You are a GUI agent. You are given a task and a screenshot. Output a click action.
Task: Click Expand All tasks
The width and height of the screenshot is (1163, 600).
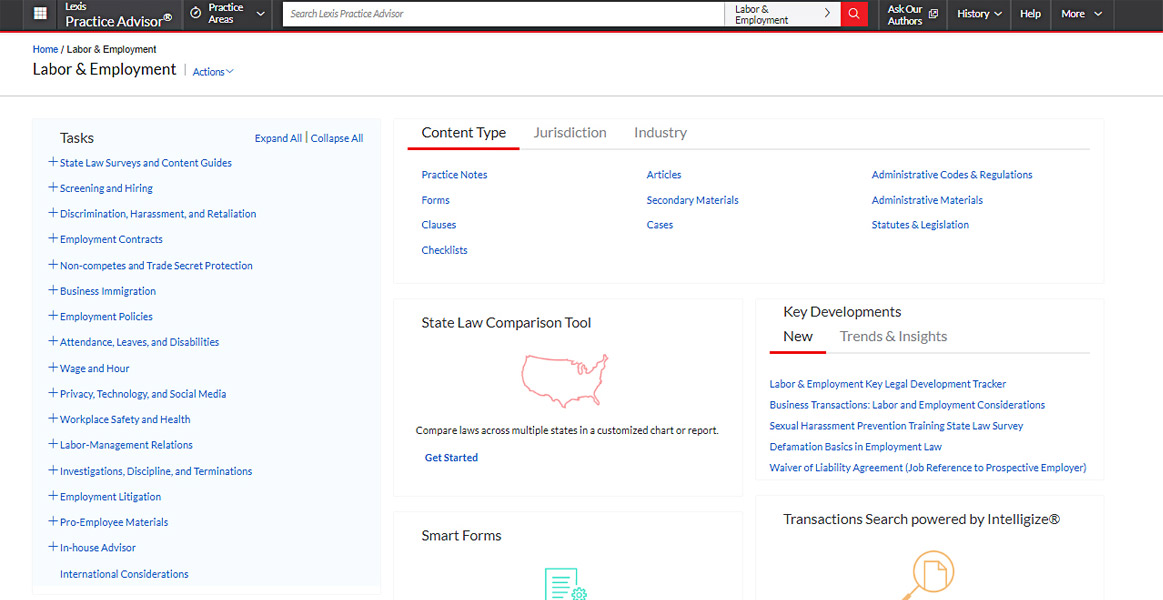pos(278,139)
